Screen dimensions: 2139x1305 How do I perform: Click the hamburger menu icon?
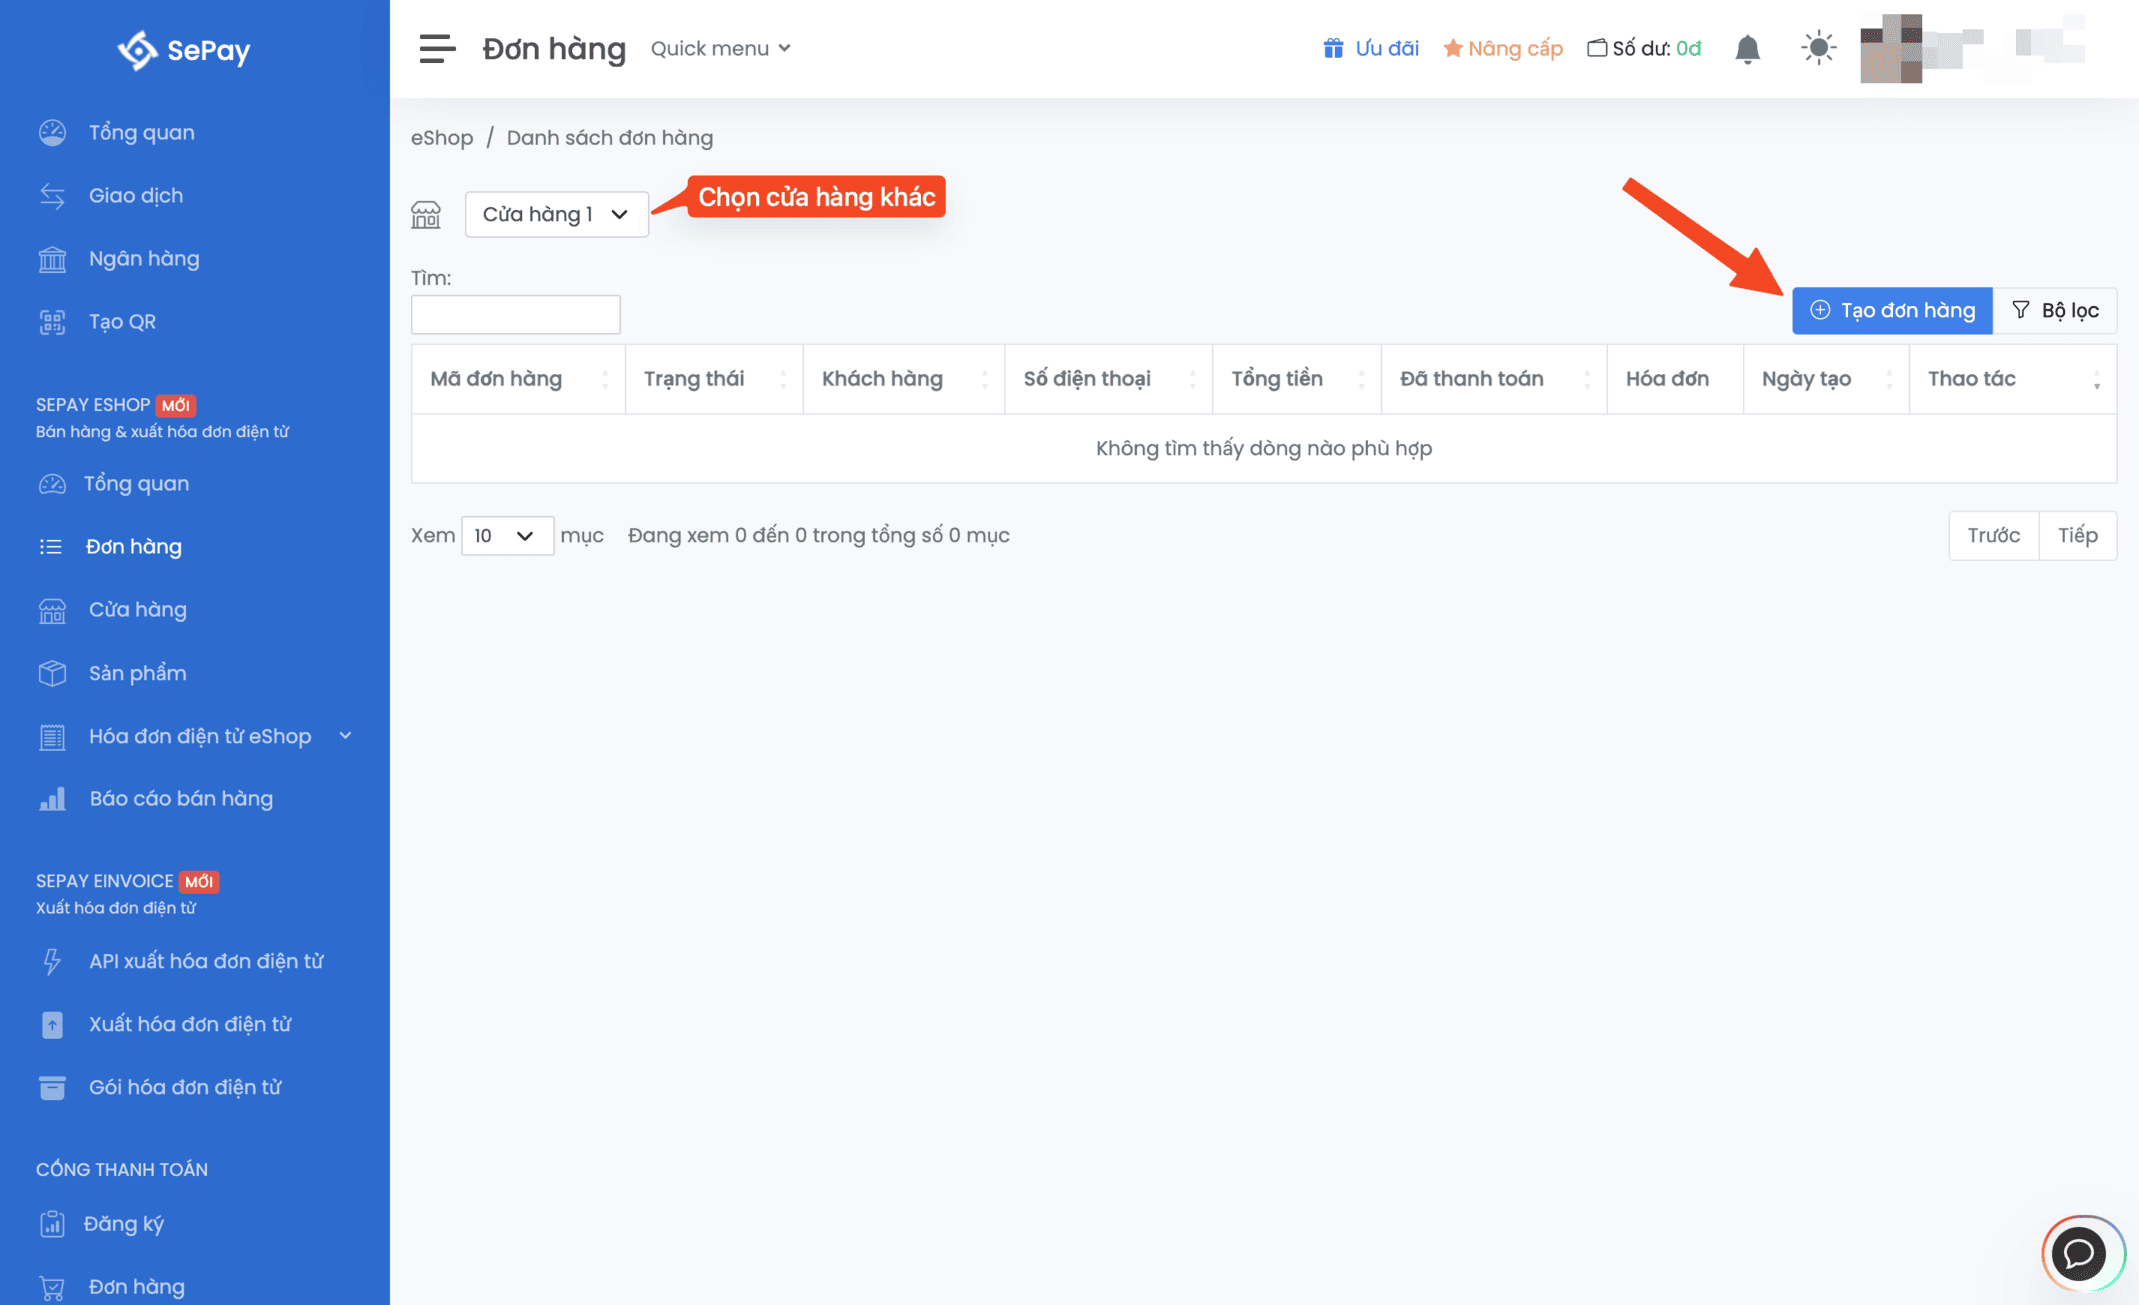click(437, 48)
